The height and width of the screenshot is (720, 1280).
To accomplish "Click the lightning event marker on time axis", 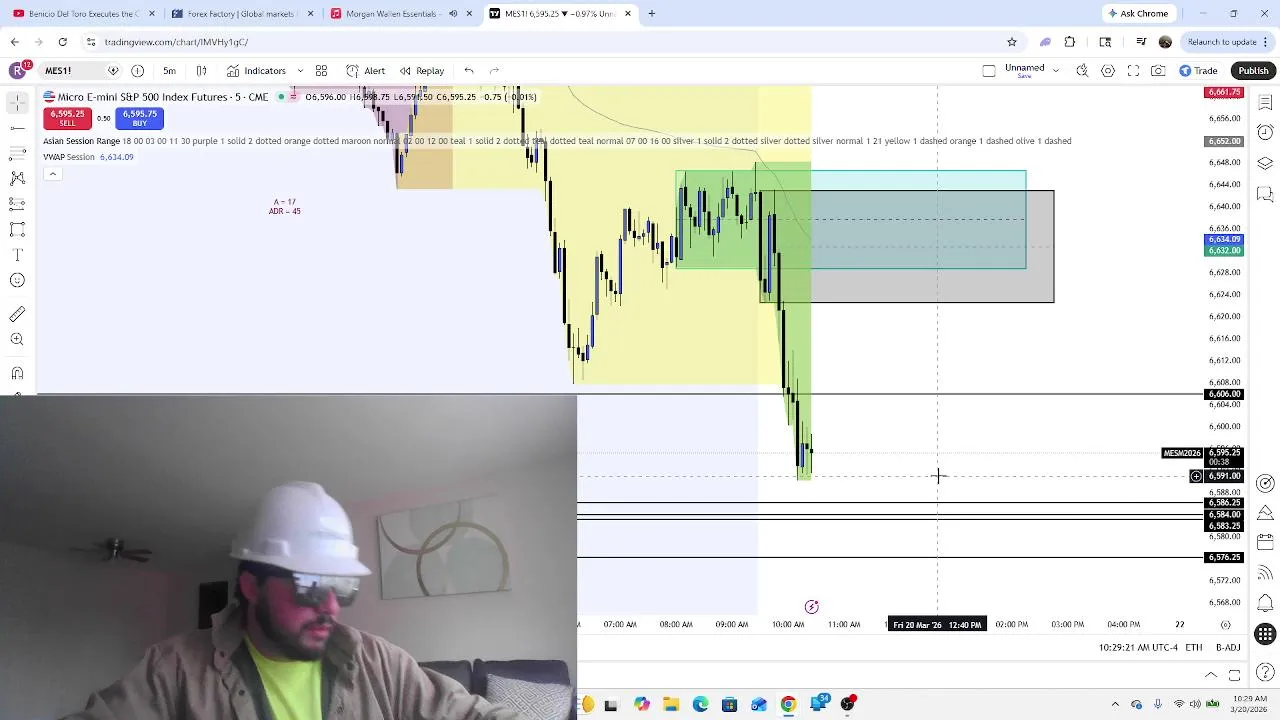I will tap(812, 607).
